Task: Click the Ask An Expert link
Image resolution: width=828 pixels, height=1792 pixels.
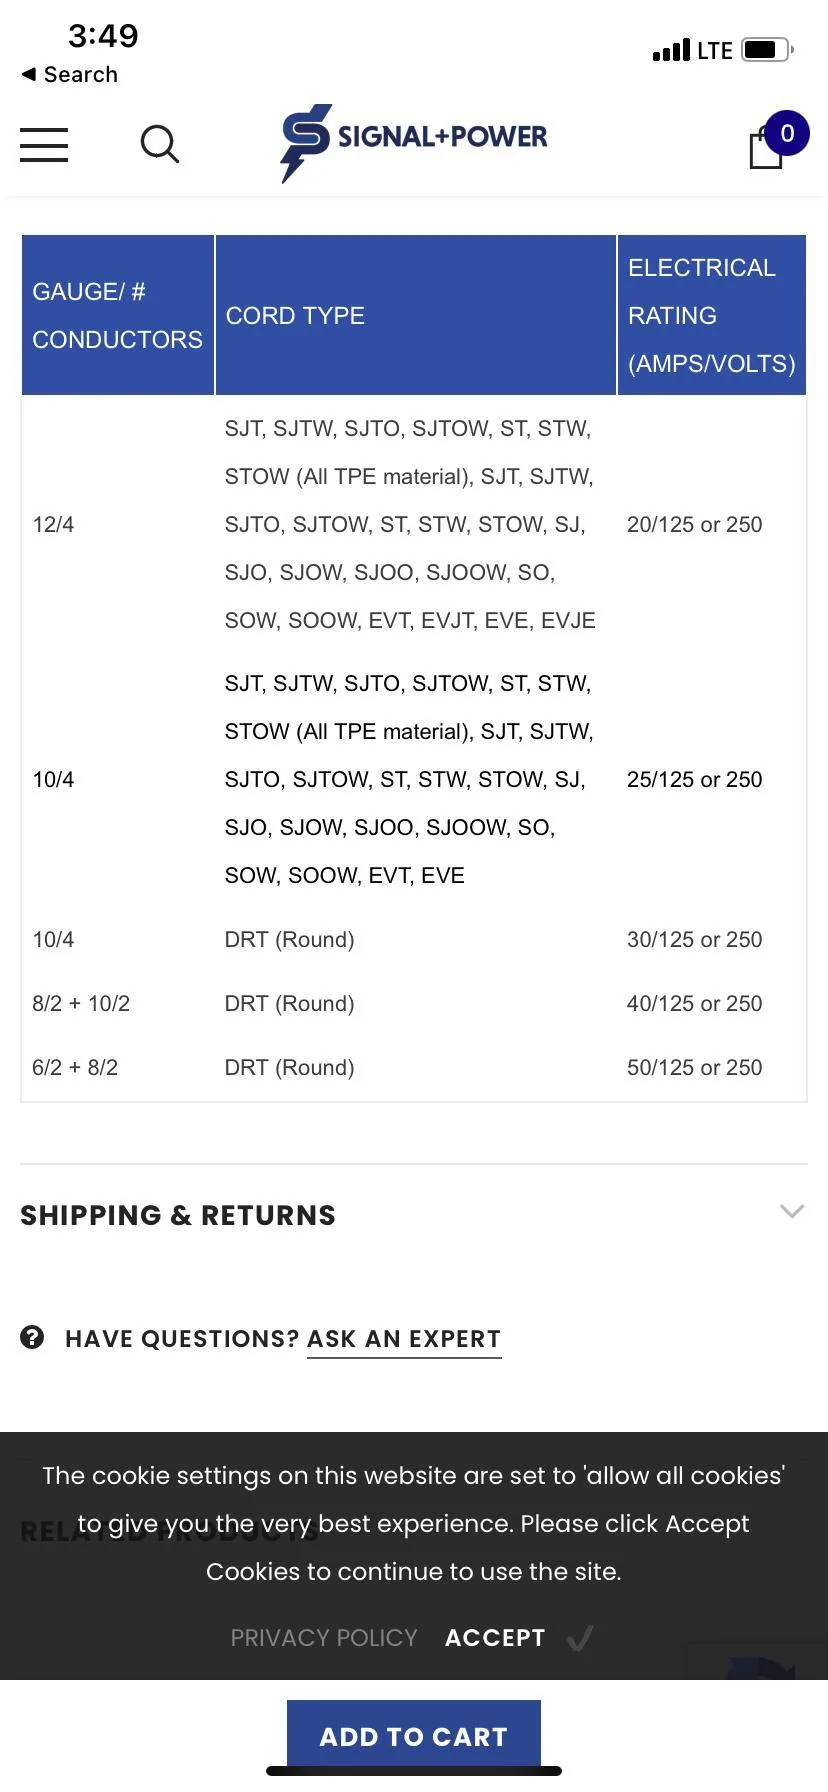Action: 404,1339
